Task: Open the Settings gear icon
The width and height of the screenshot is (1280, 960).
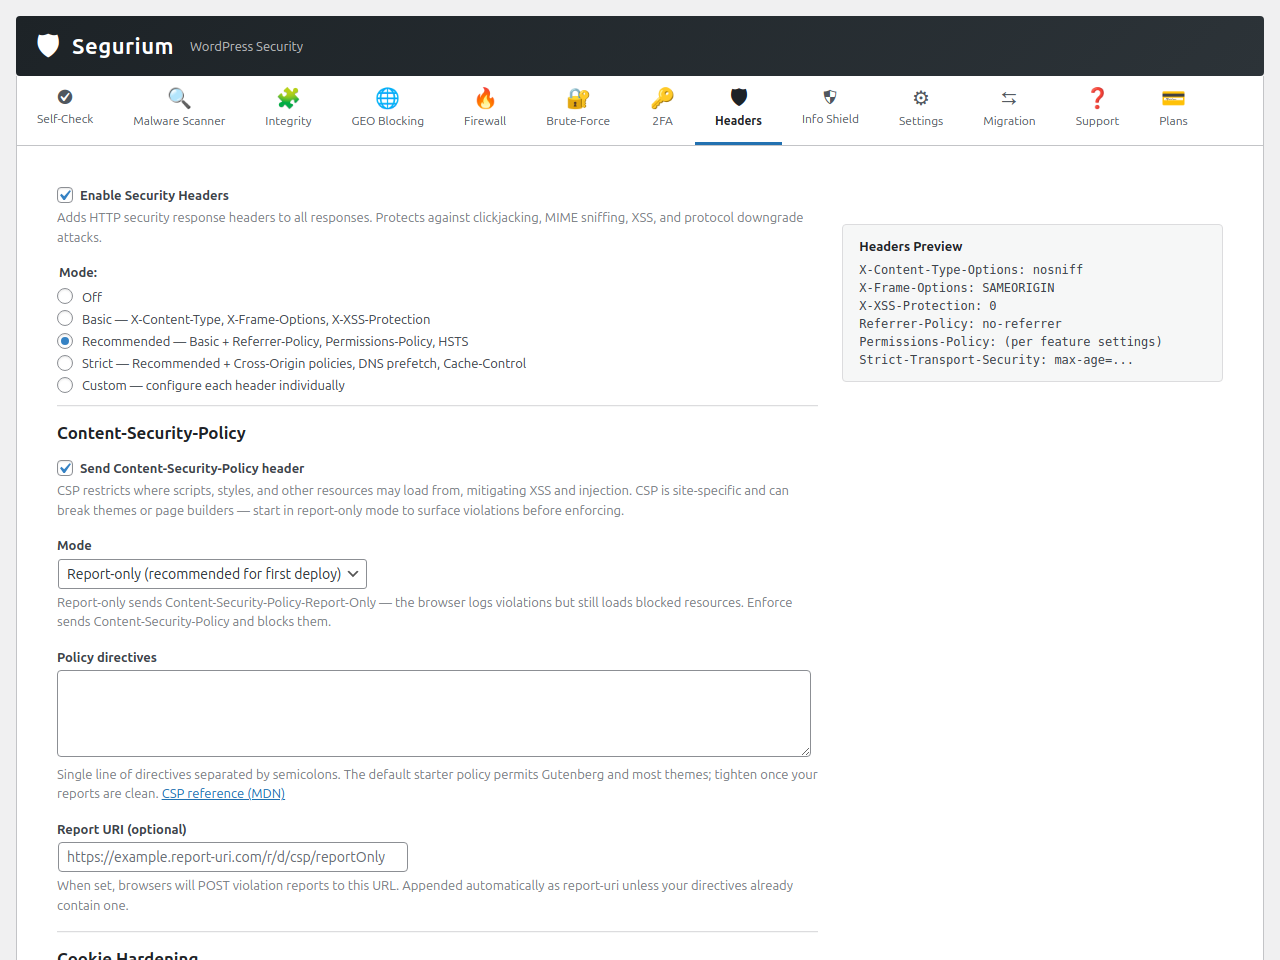Action: point(921,98)
